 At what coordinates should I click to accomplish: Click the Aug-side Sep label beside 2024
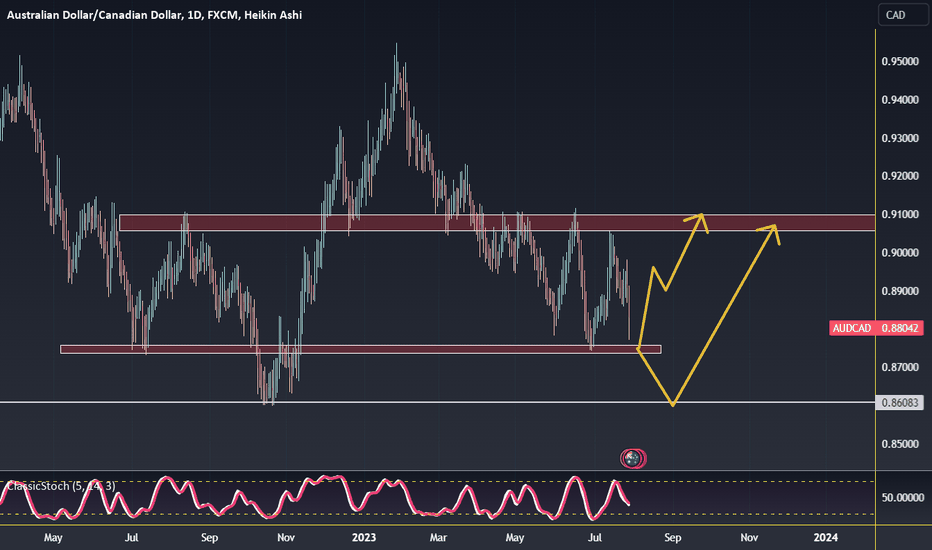point(672,538)
